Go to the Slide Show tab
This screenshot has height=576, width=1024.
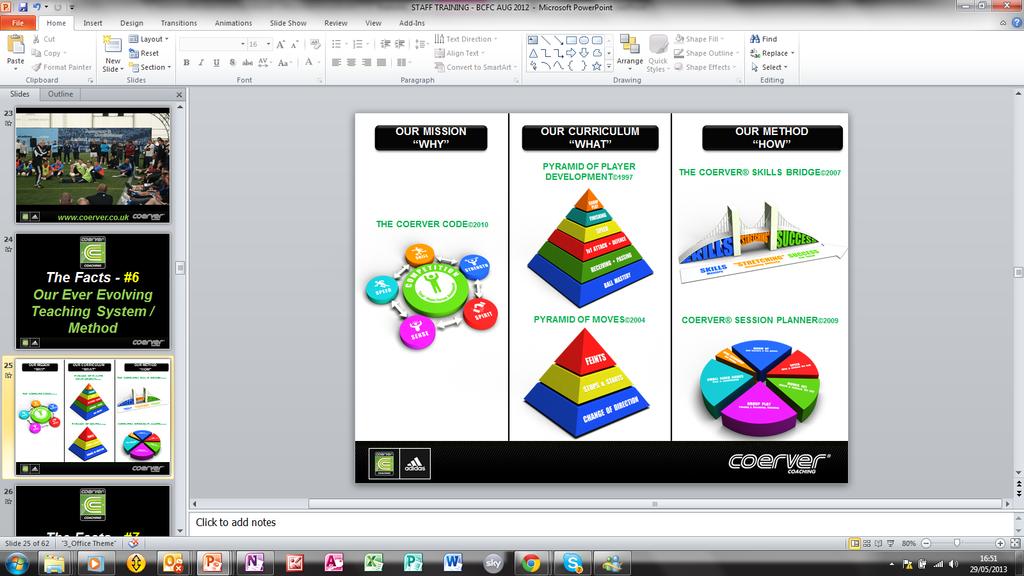tap(288, 23)
